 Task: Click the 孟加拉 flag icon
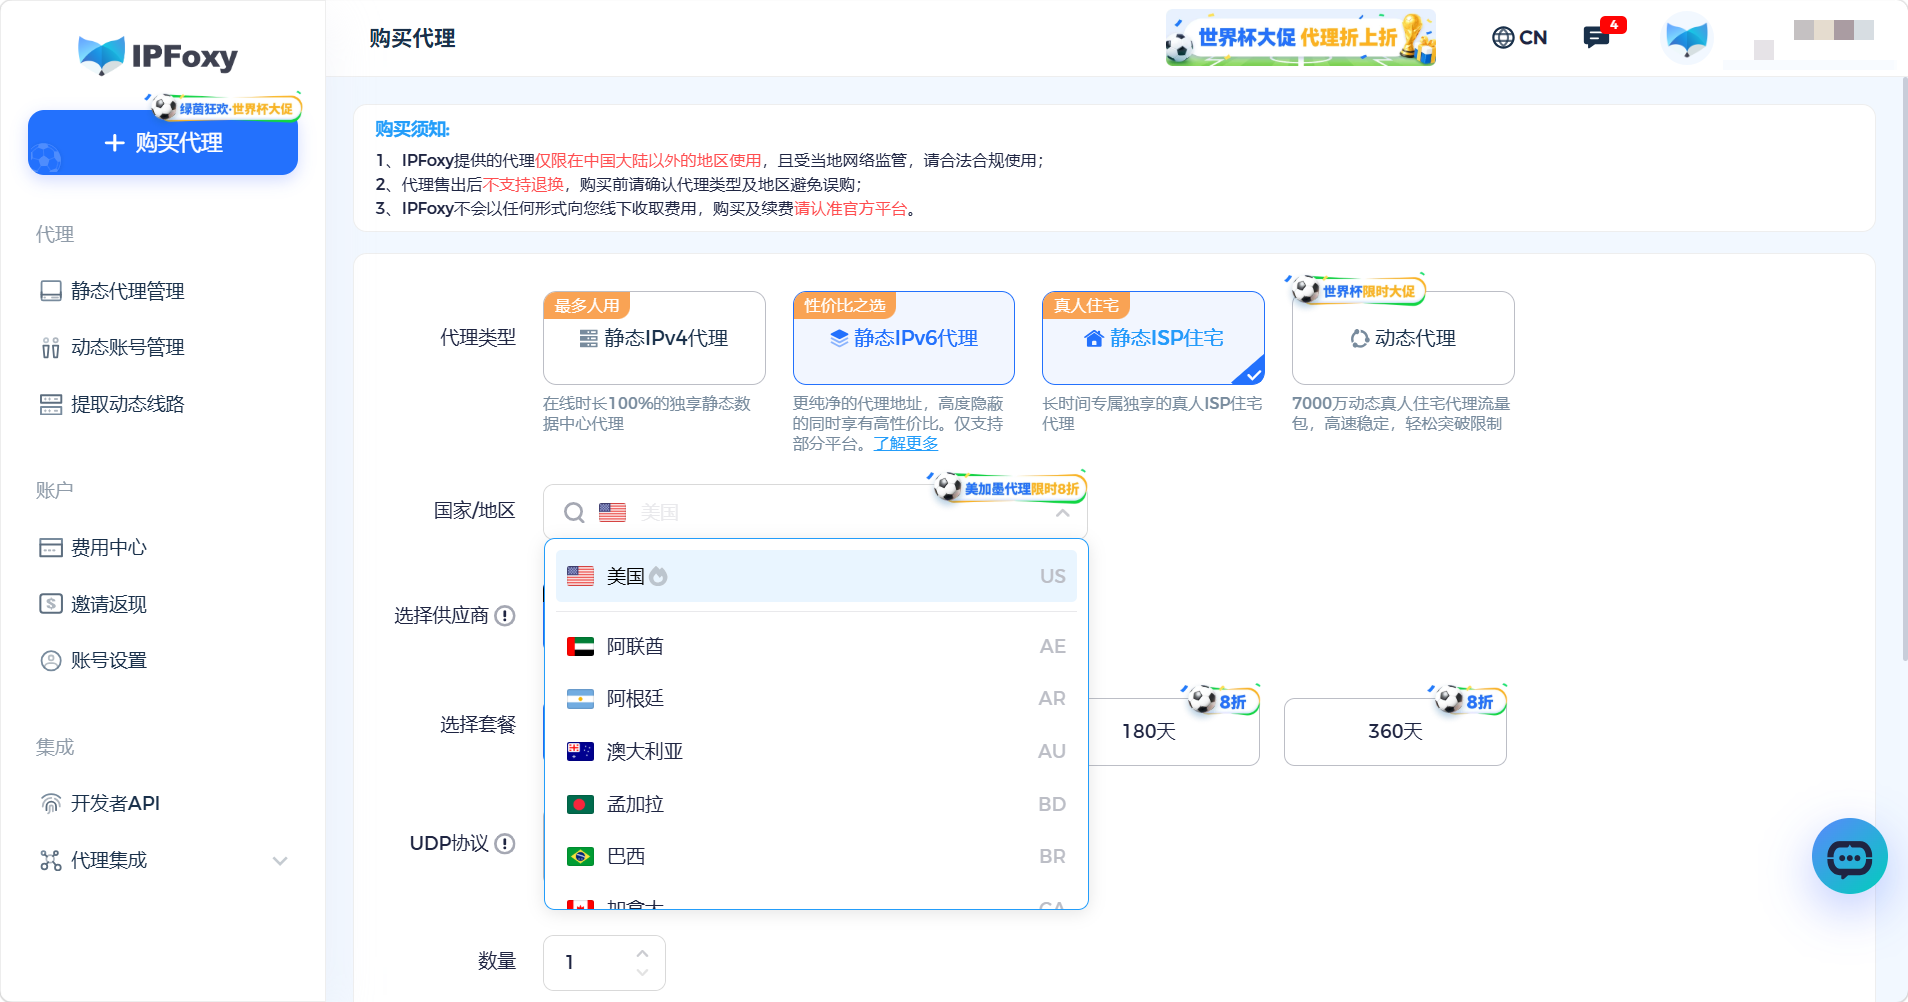(580, 804)
